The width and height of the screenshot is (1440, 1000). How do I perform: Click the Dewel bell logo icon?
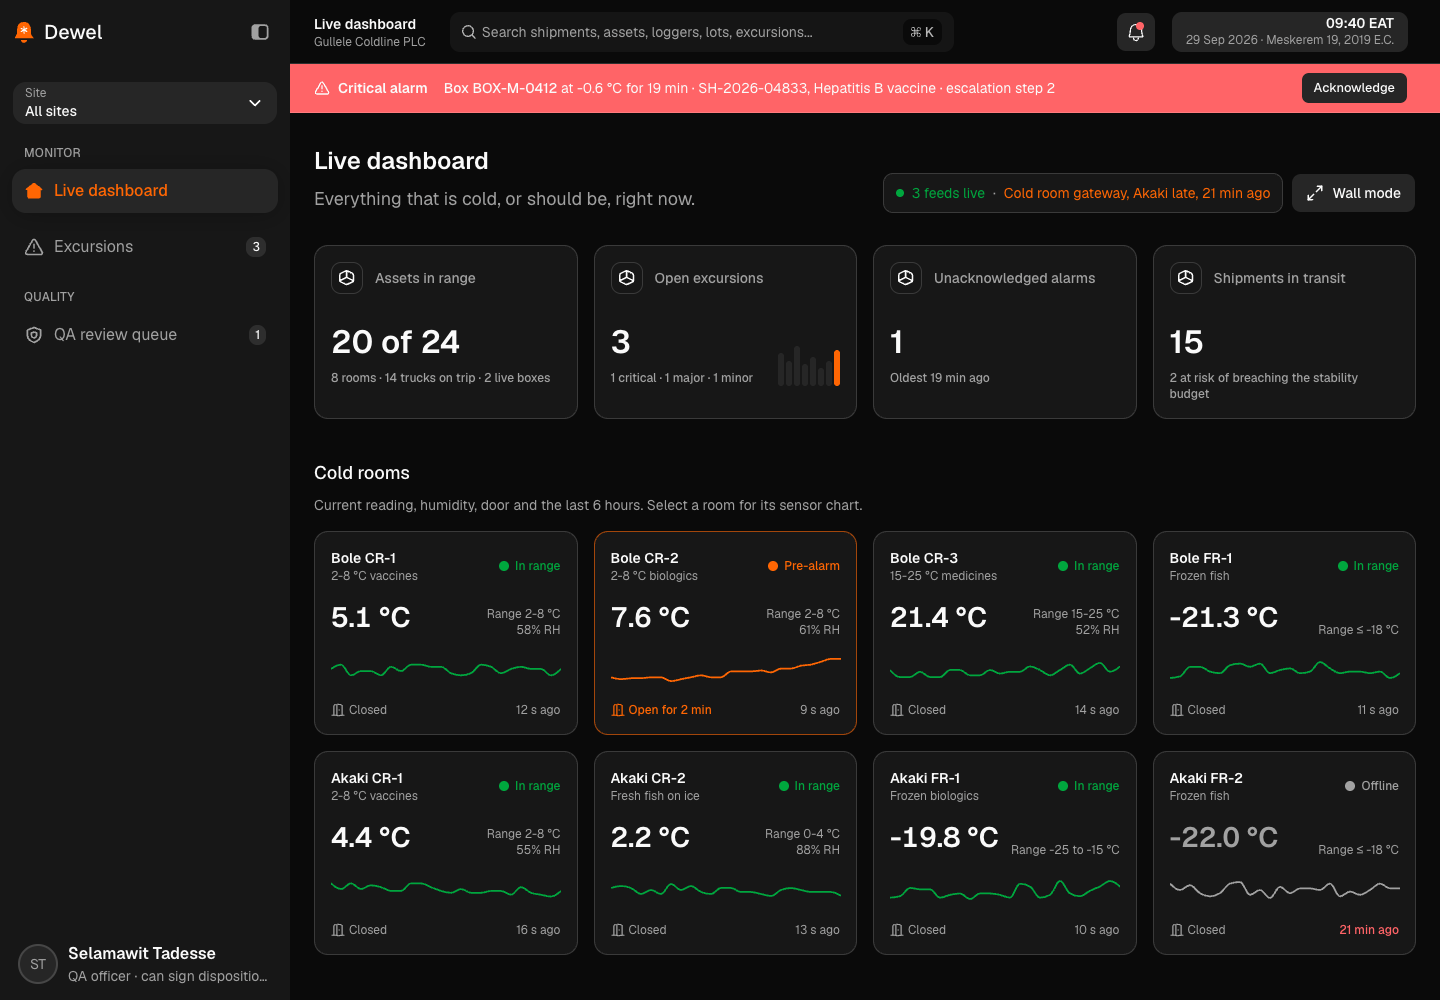click(24, 32)
